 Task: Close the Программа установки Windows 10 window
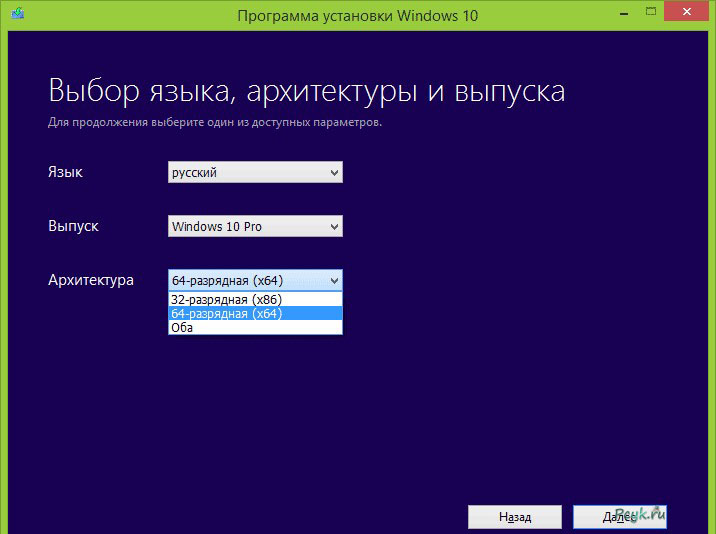click(x=686, y=12)
